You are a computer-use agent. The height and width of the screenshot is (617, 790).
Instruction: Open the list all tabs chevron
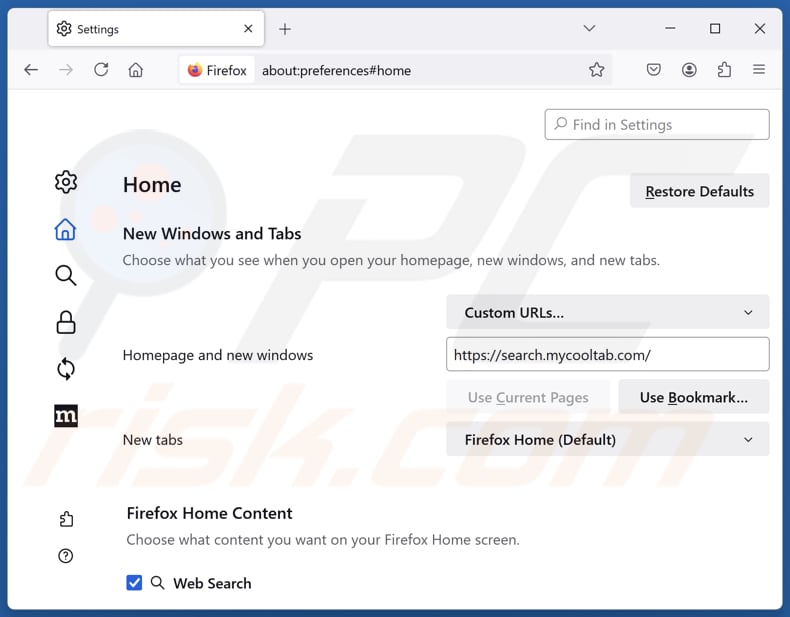pyautogui.click(x=589, y=28)
